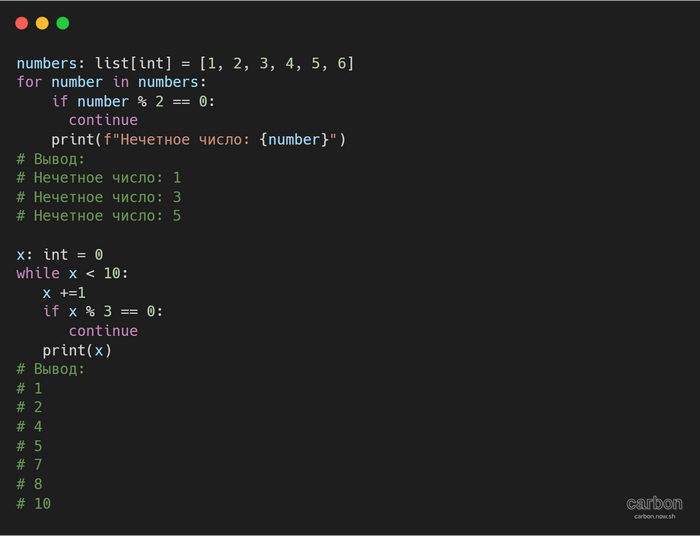Click the print f-string 'Нечетное число' line
Screen dimensions: 700x536
(x=198, y=140)
